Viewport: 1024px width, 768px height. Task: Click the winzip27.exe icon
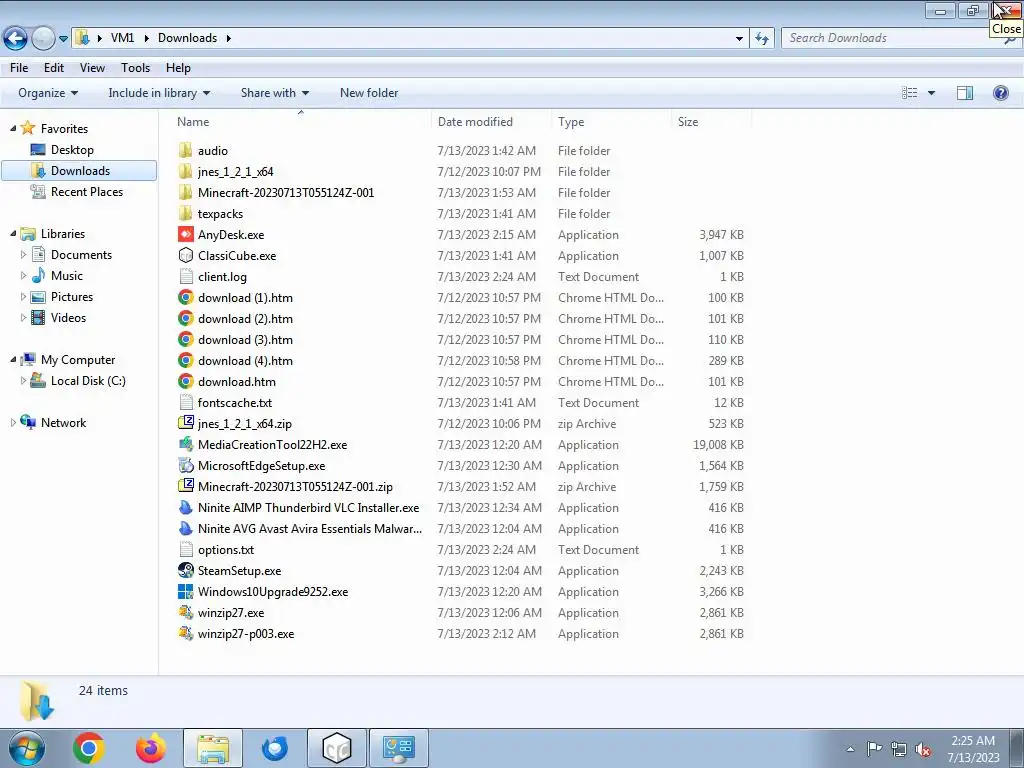tap(185, 612)
